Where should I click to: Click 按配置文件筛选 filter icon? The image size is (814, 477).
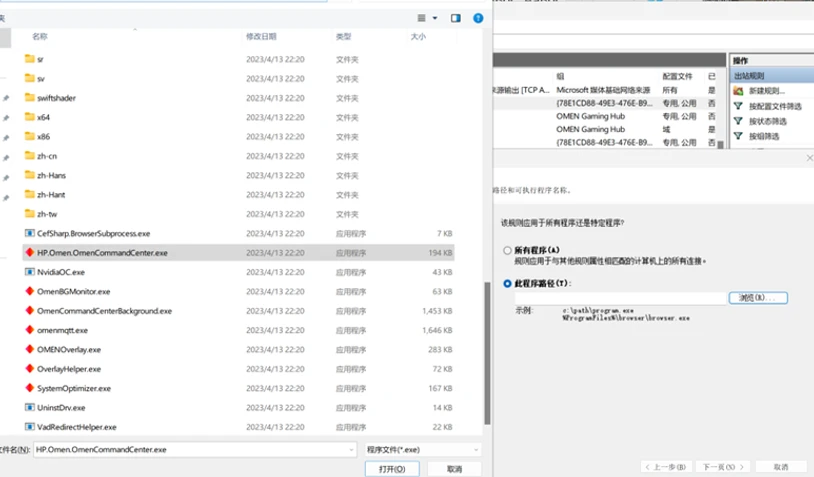coord(738,106)
